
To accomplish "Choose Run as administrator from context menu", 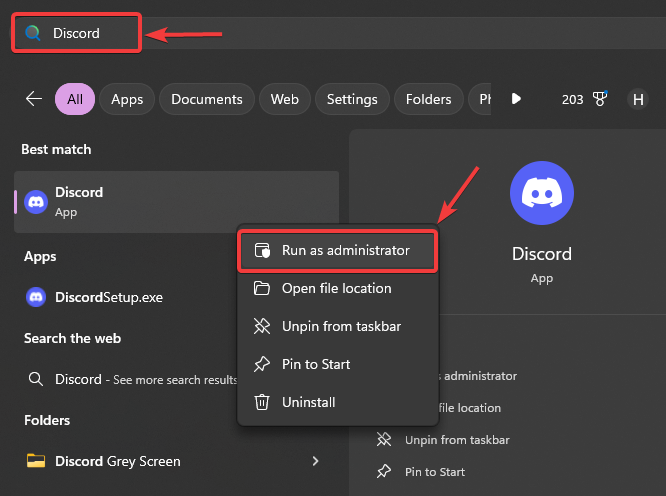I will tap(338, 250).
